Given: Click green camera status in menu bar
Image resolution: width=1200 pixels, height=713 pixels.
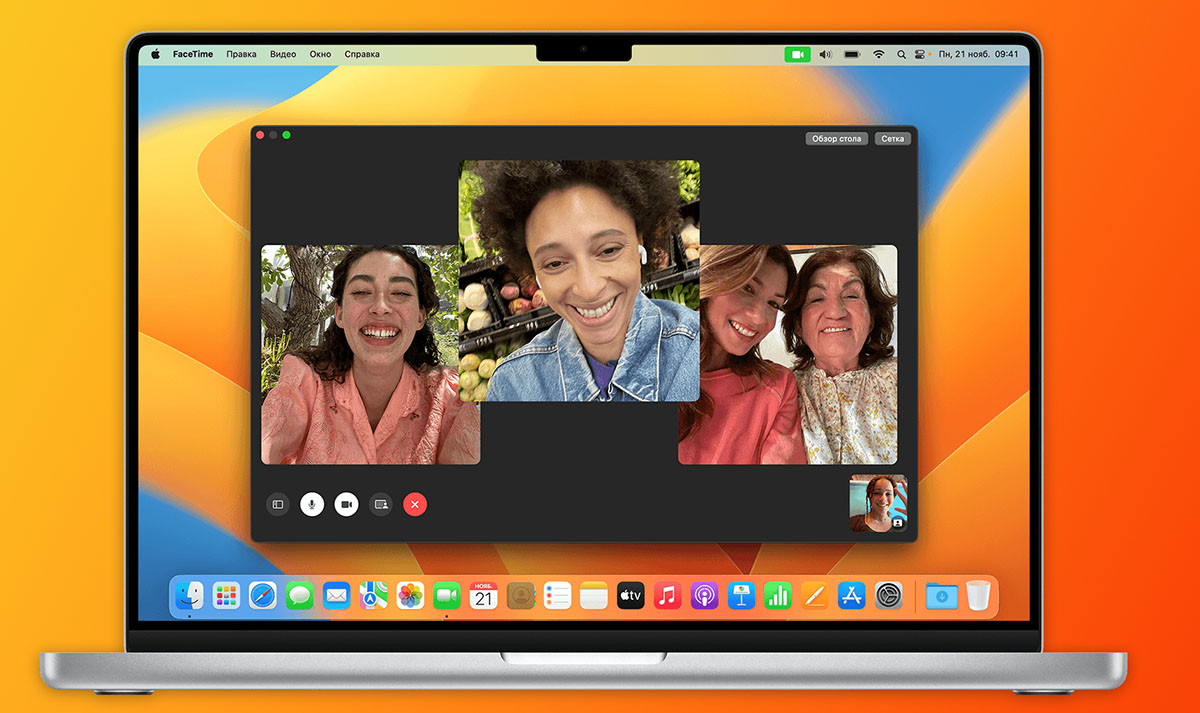Looking at the screenshot, I should (x=798, y=54).
